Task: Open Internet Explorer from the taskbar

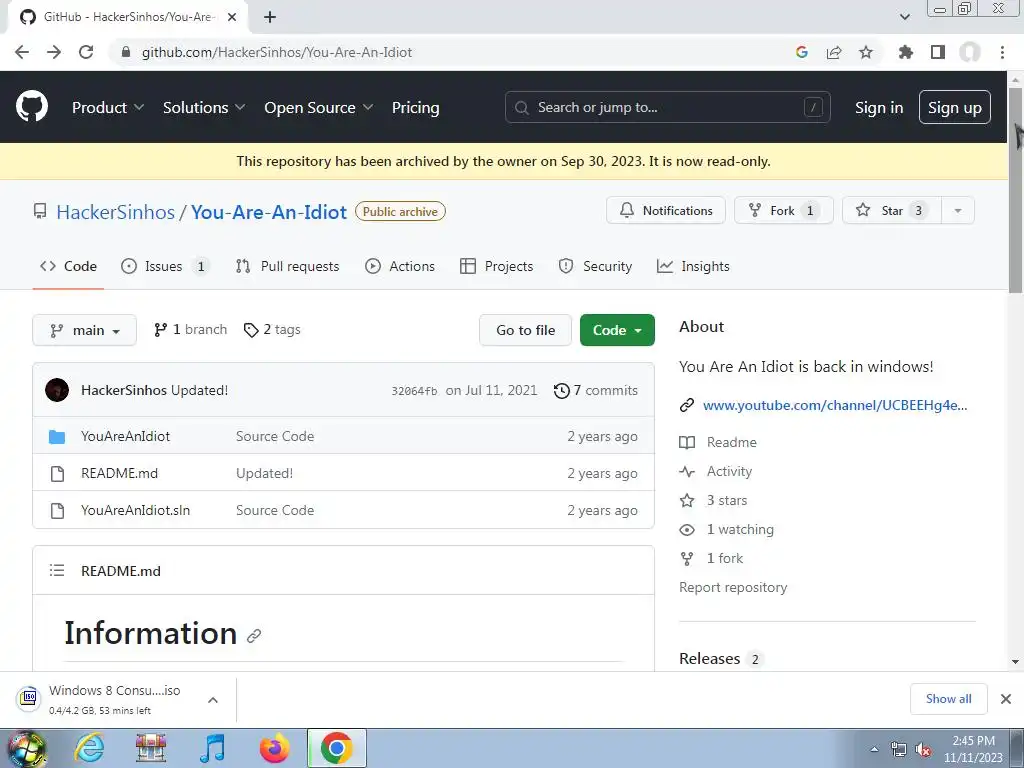Action: click(89, 748)
